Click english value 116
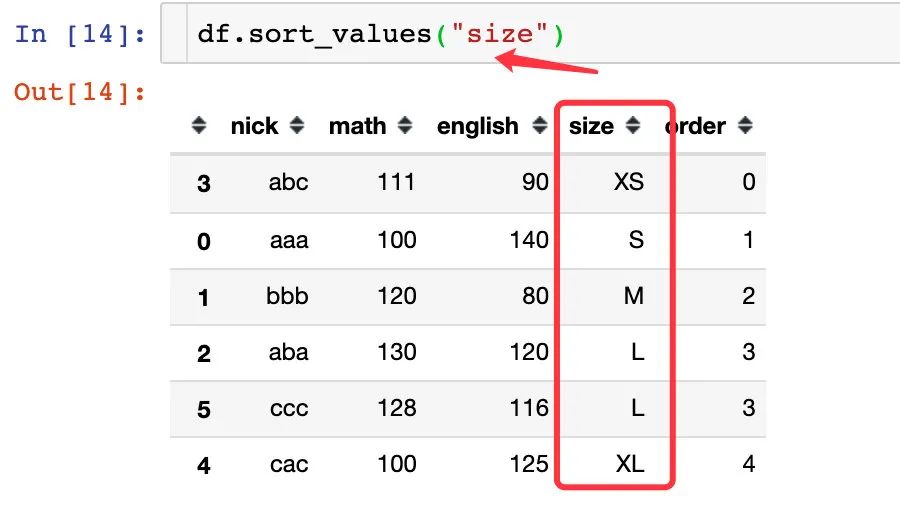 529,408
